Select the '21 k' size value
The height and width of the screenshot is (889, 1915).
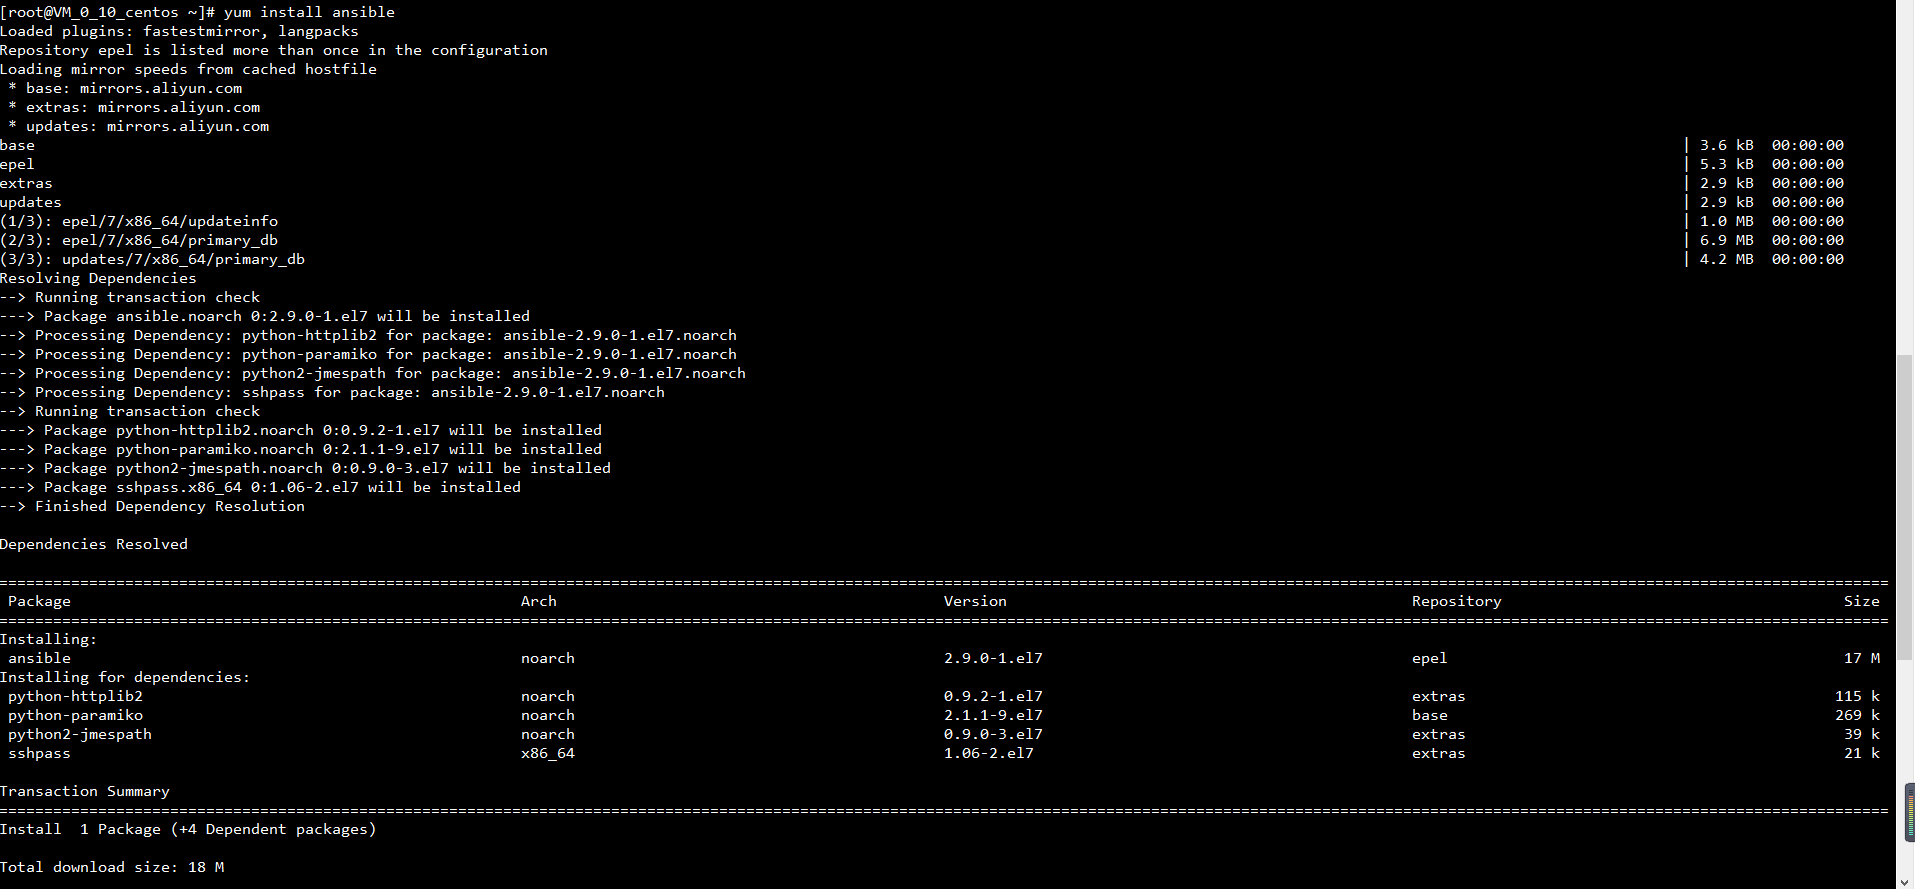point(1862,753)
